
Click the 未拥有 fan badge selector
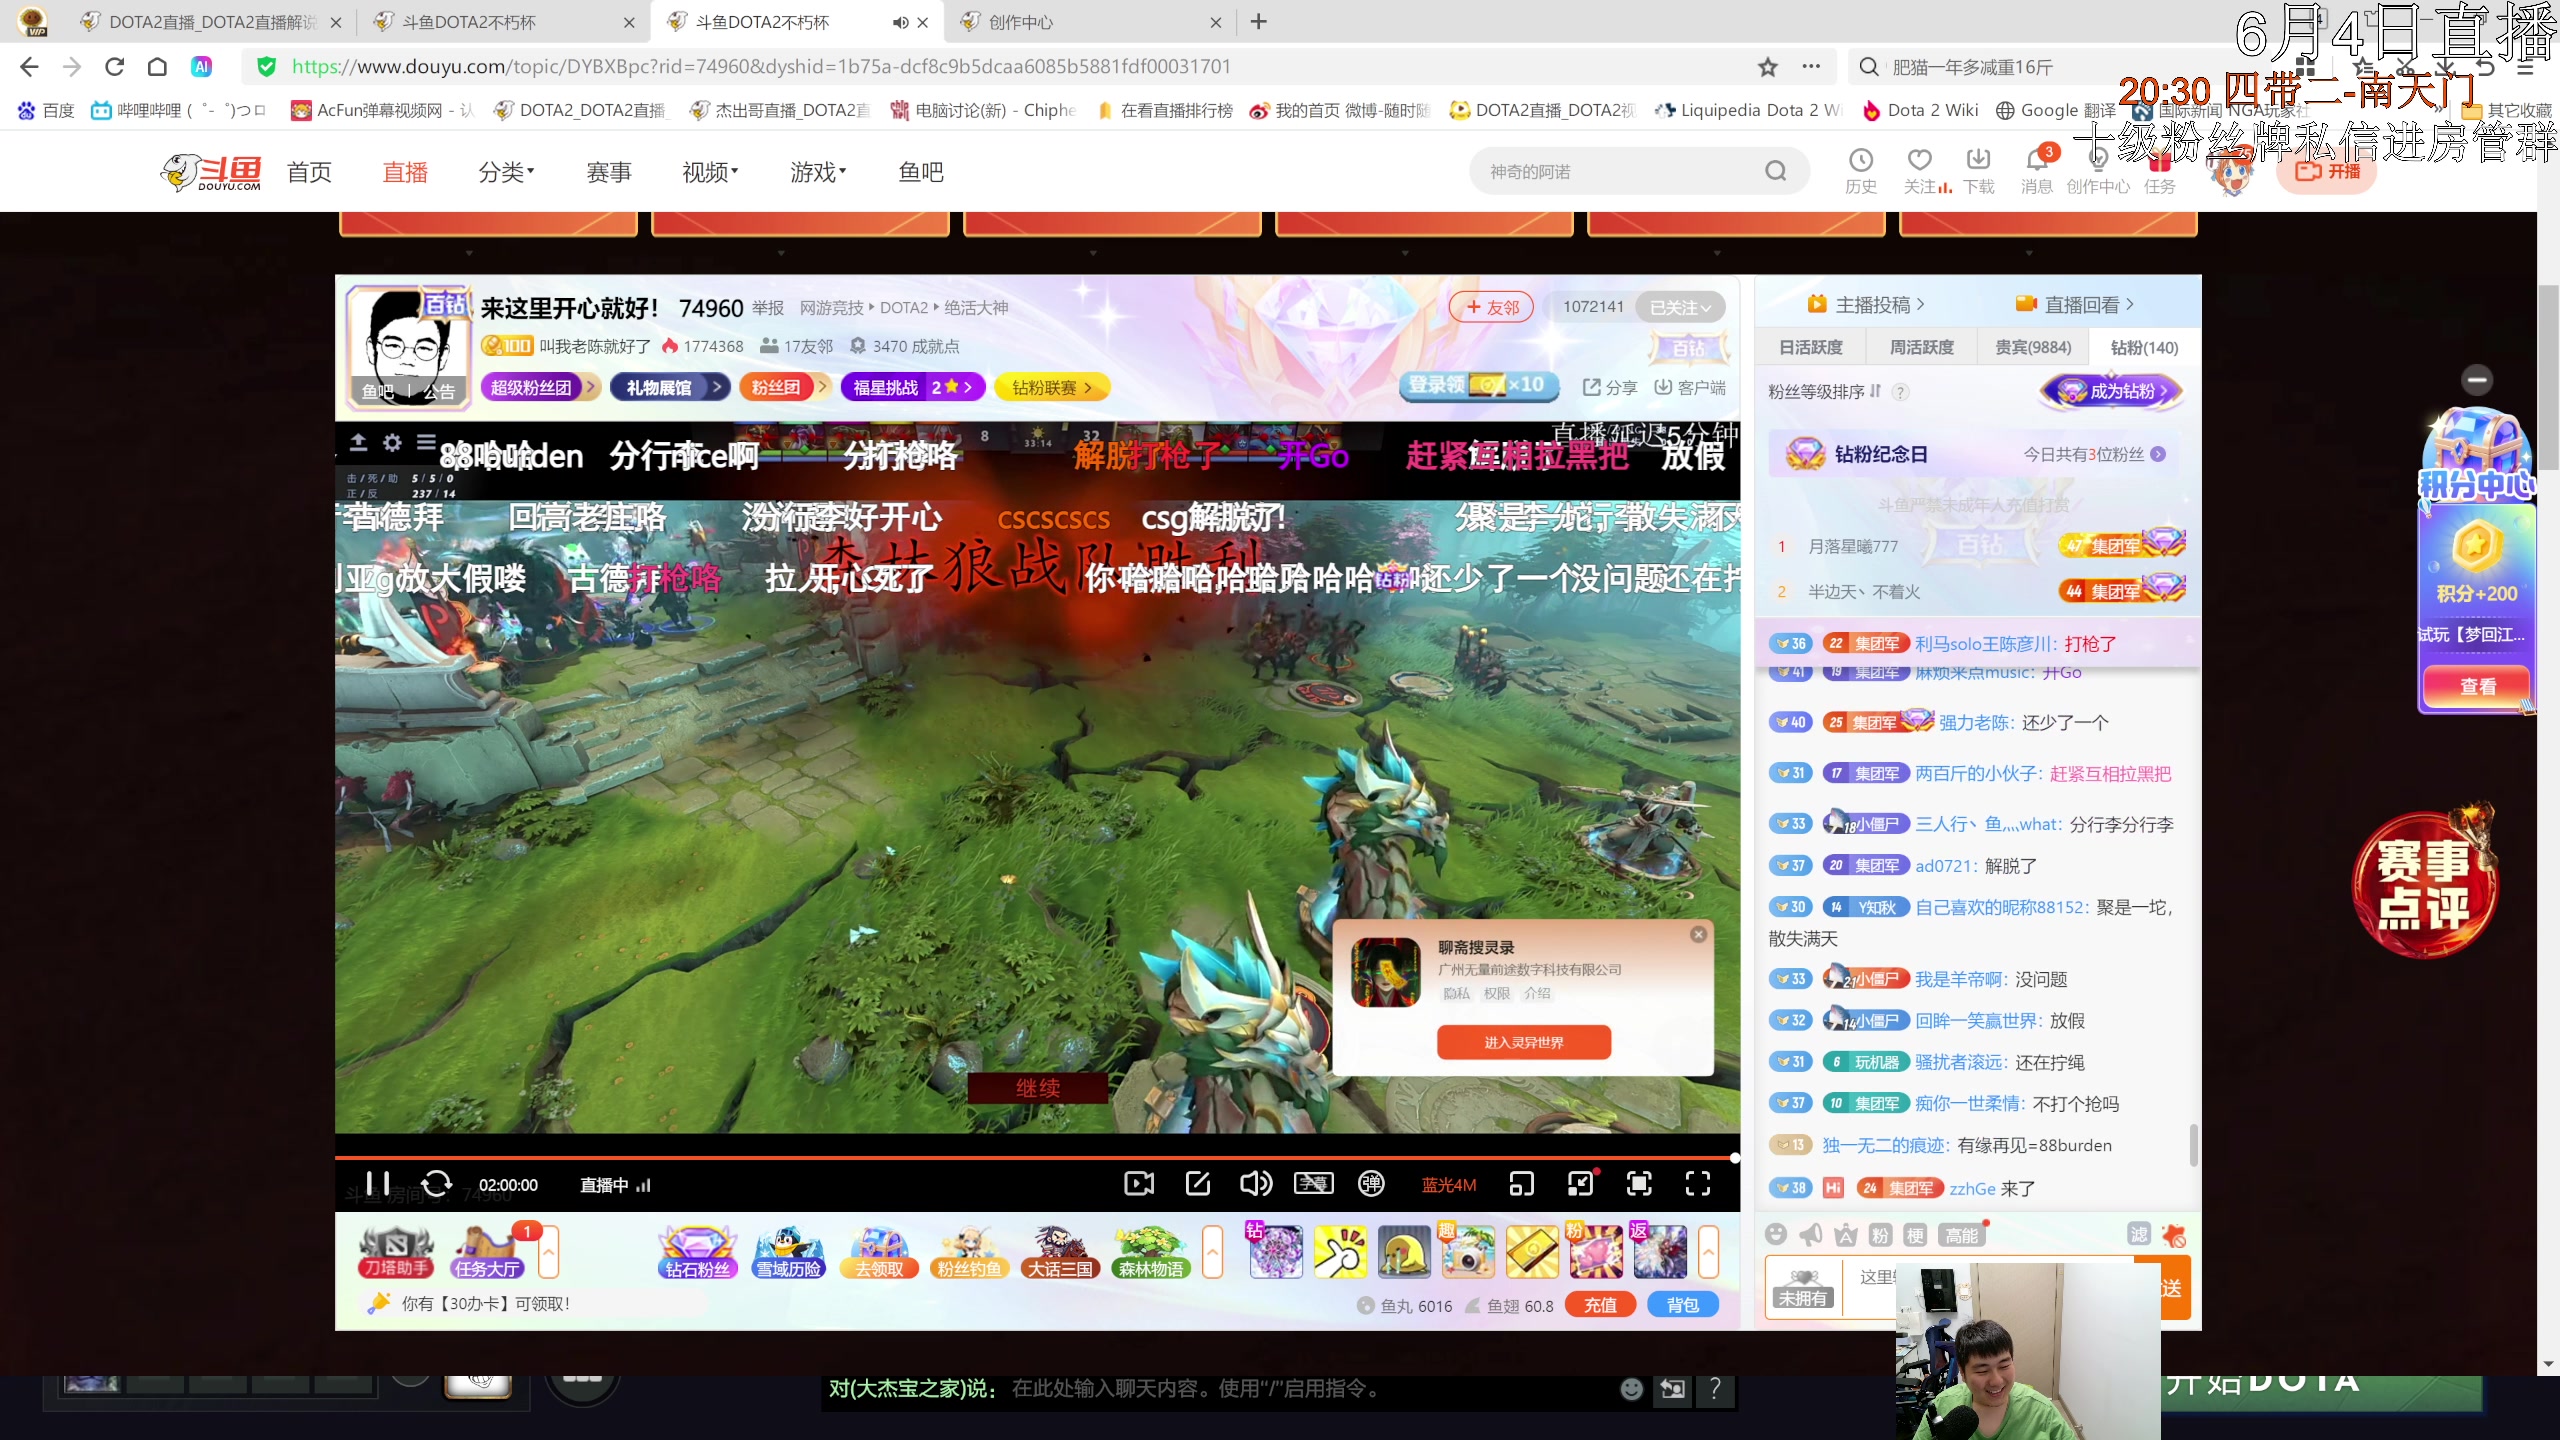point(1803,1288)
